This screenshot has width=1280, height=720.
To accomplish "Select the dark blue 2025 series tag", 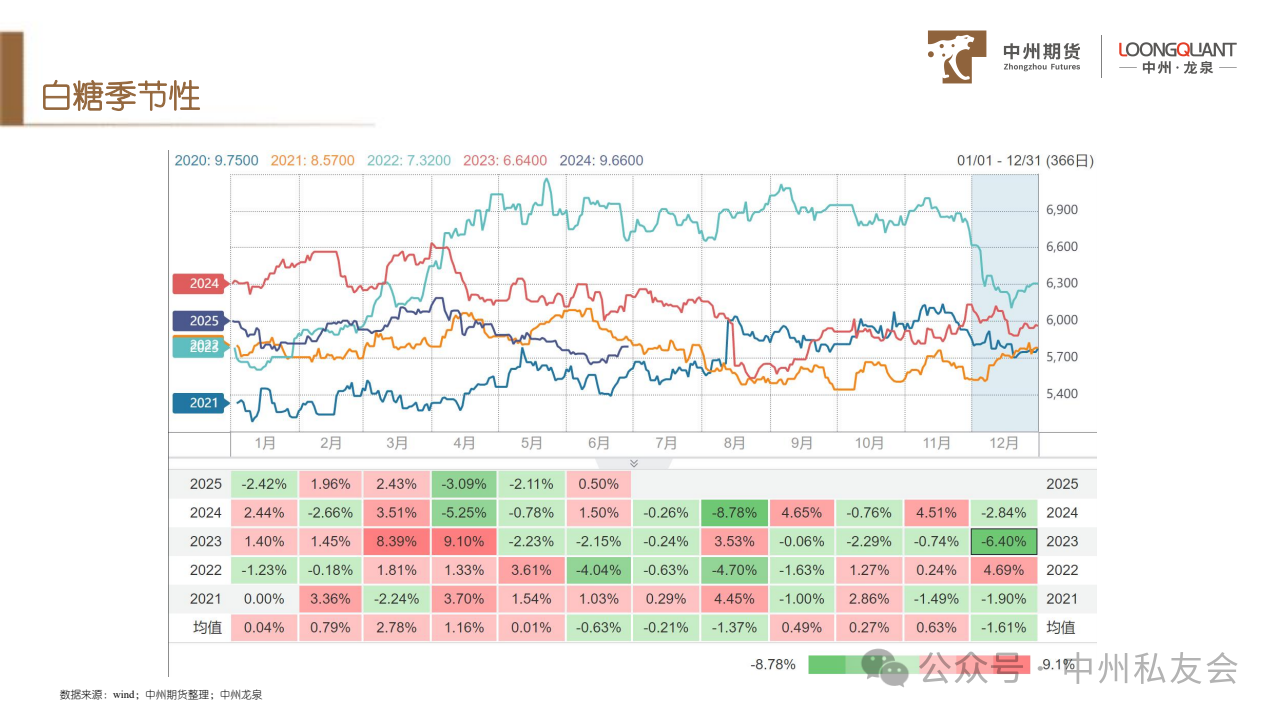I will (x=200, y=321).
